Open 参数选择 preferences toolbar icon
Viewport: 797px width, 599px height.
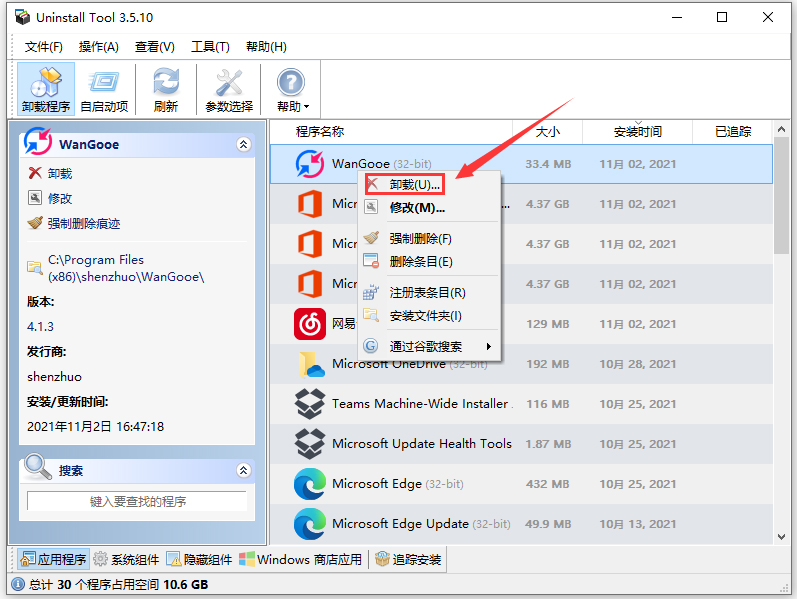229,88
